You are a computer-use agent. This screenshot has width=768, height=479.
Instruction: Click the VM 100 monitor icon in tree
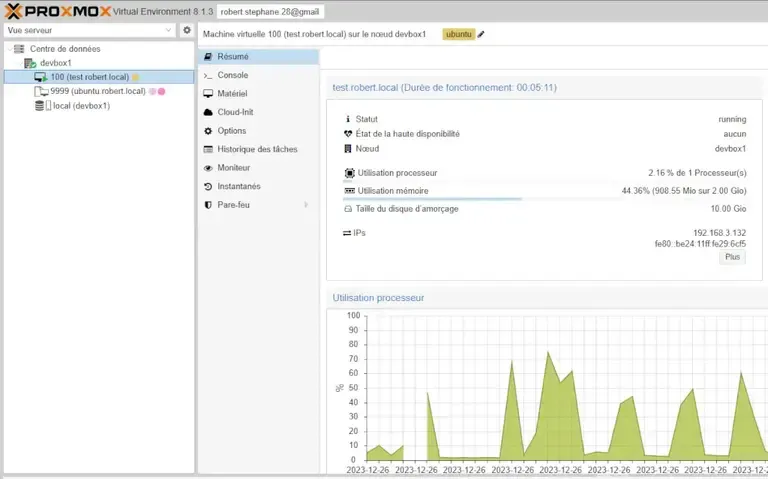click(41, 77)
